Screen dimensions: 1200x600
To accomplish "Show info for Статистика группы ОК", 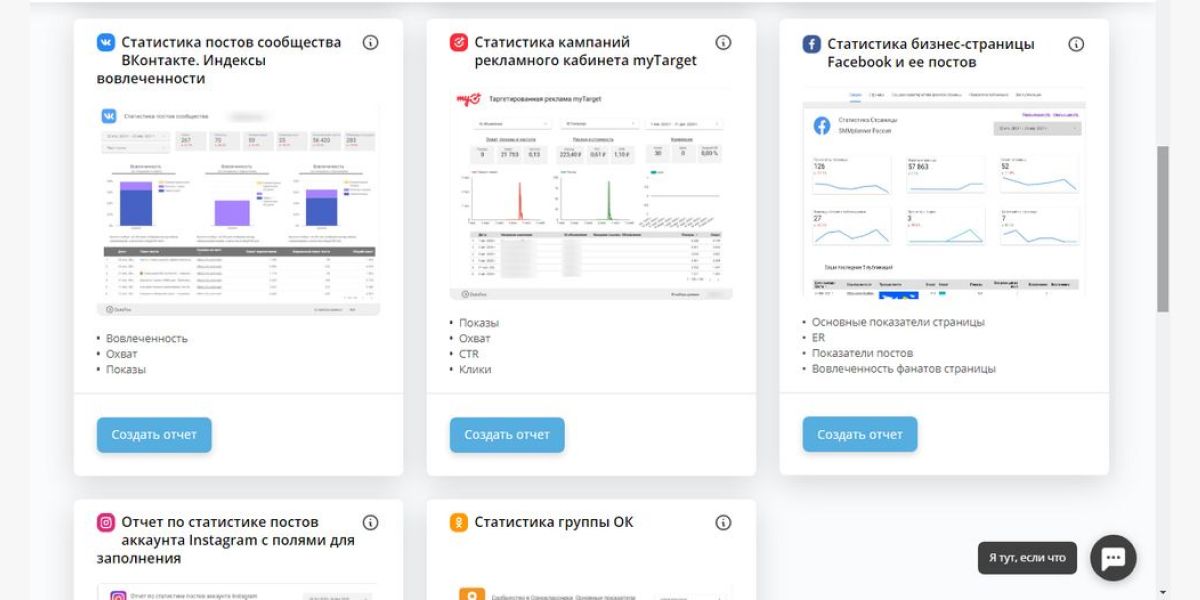I will point(723,522).
